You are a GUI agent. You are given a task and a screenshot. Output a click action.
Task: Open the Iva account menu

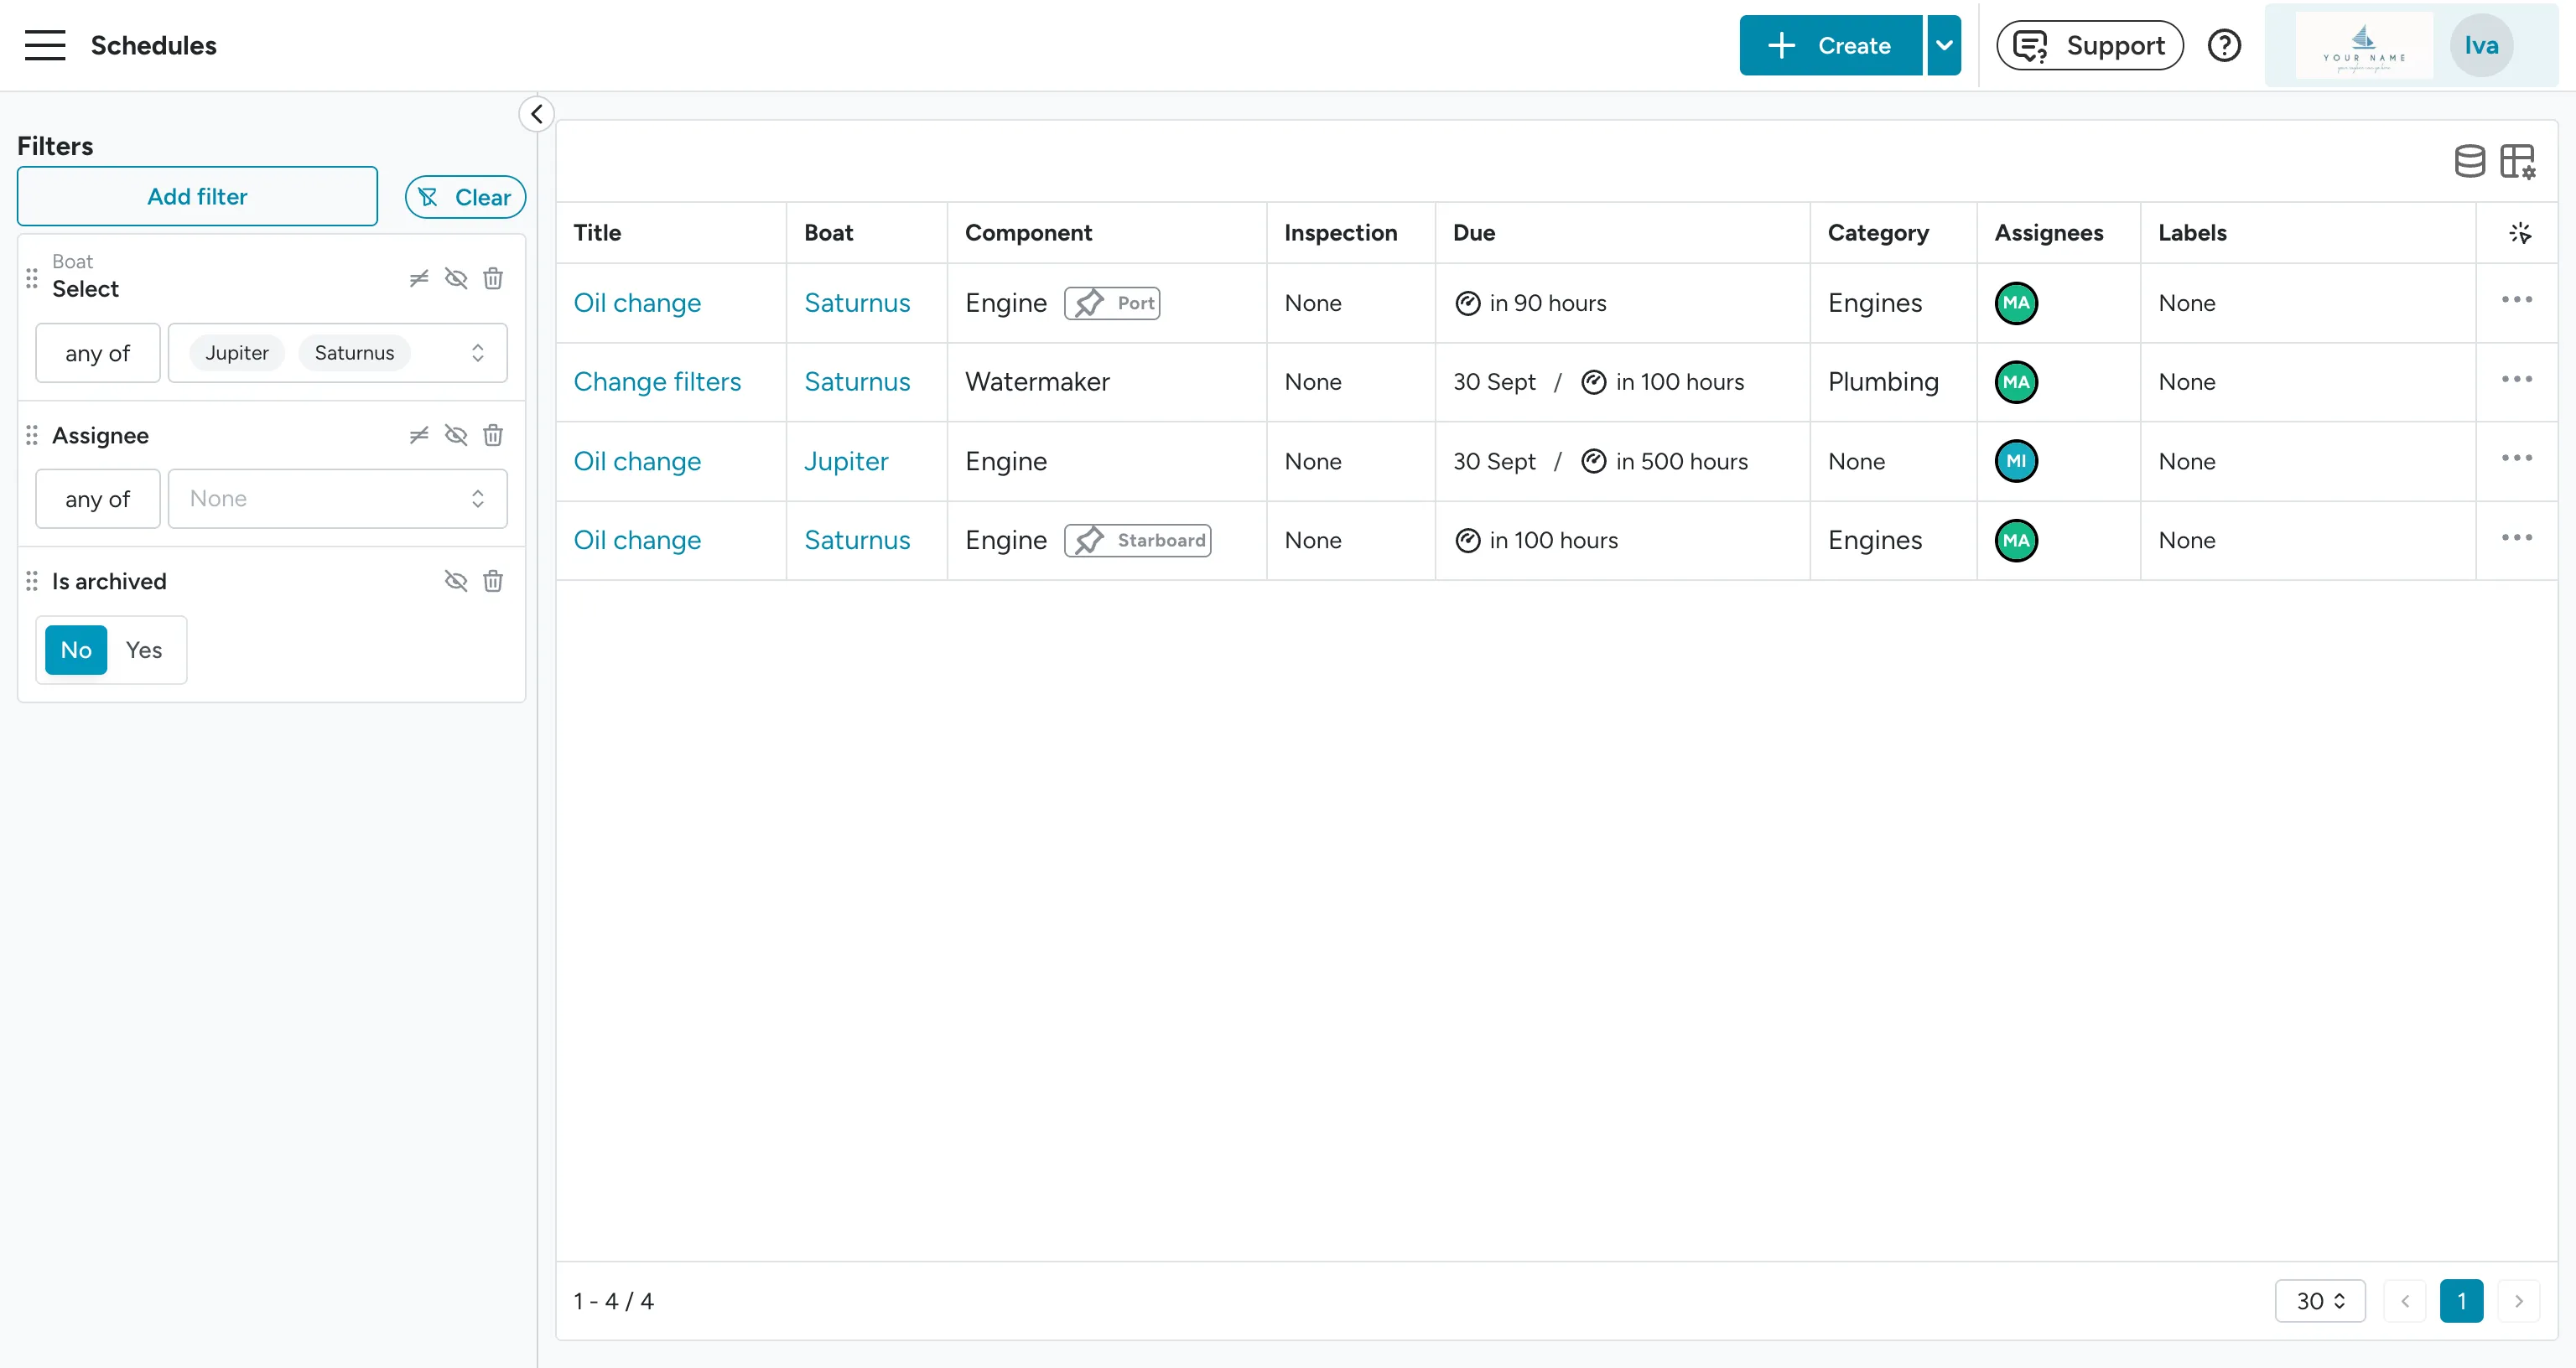[2482, 45]
